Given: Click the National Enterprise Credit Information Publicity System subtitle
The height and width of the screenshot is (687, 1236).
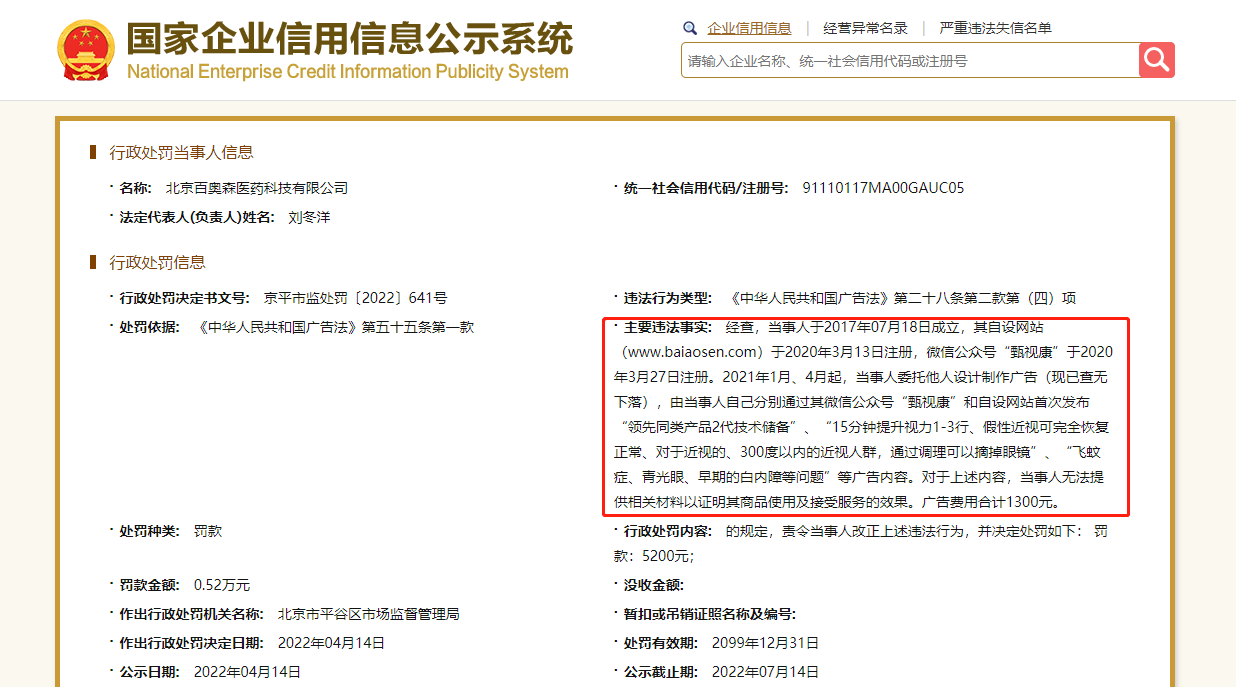Looking at the screenshot, I should point(348,72).
